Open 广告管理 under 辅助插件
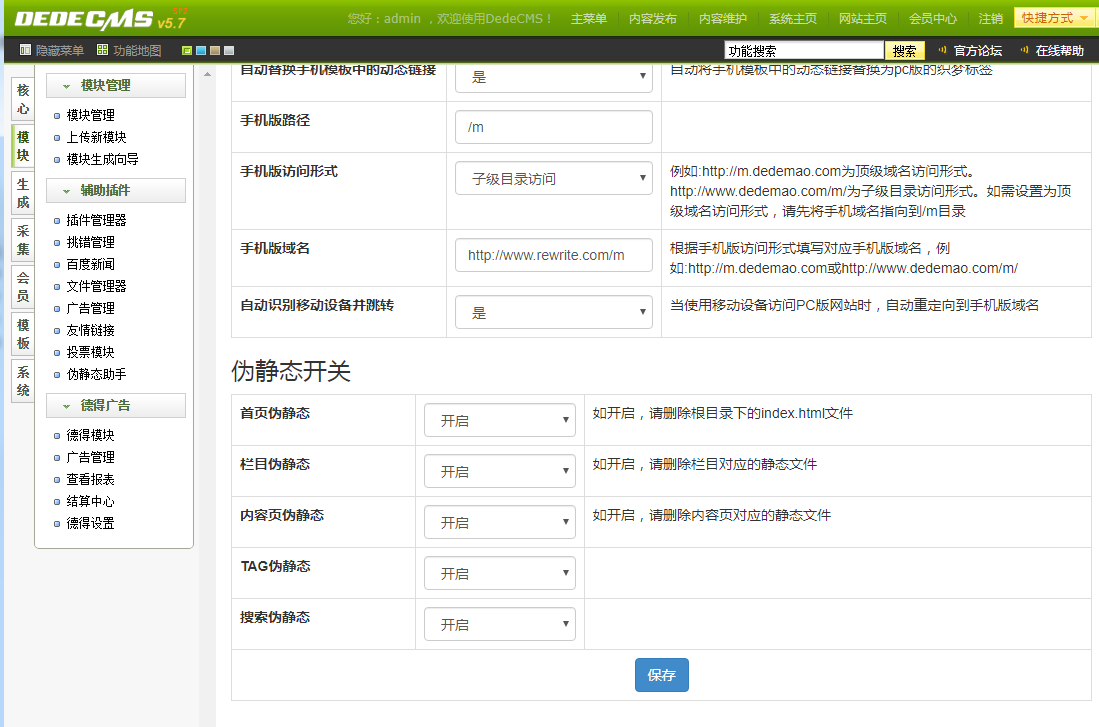This screenshot has height=727, width=1099. click(90, 308)
